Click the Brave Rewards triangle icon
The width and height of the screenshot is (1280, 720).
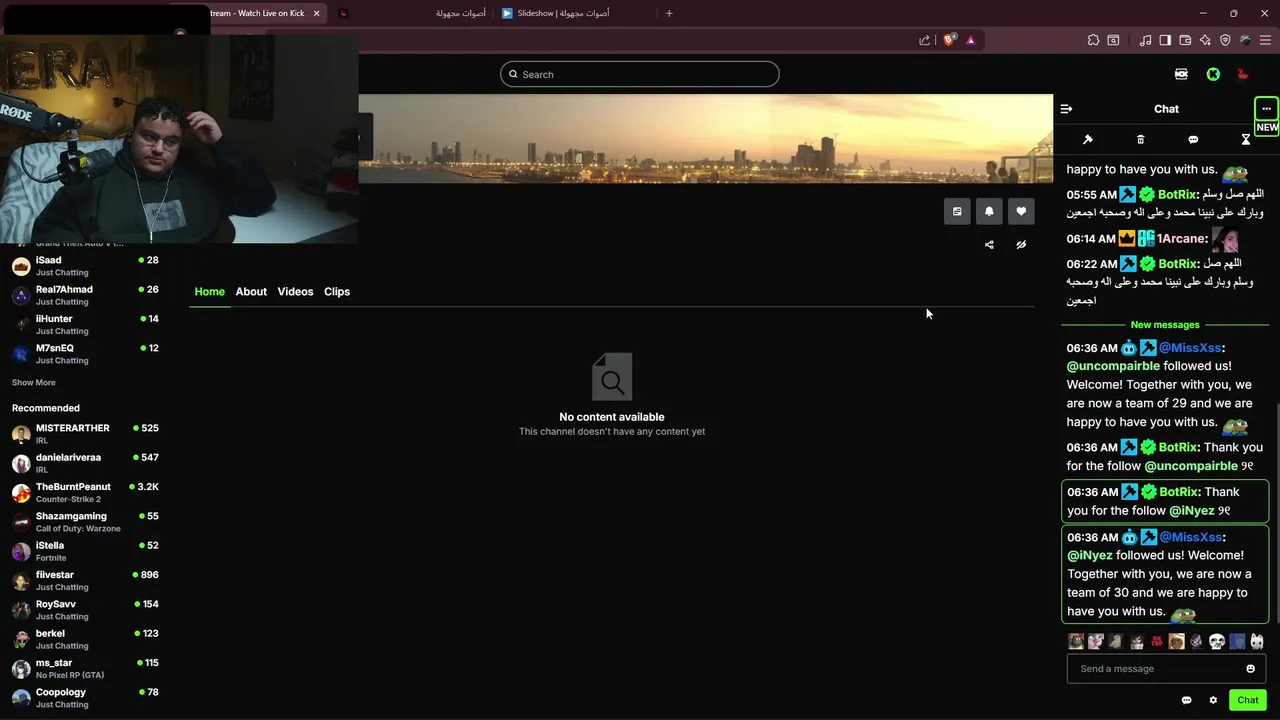coord(970,40)
